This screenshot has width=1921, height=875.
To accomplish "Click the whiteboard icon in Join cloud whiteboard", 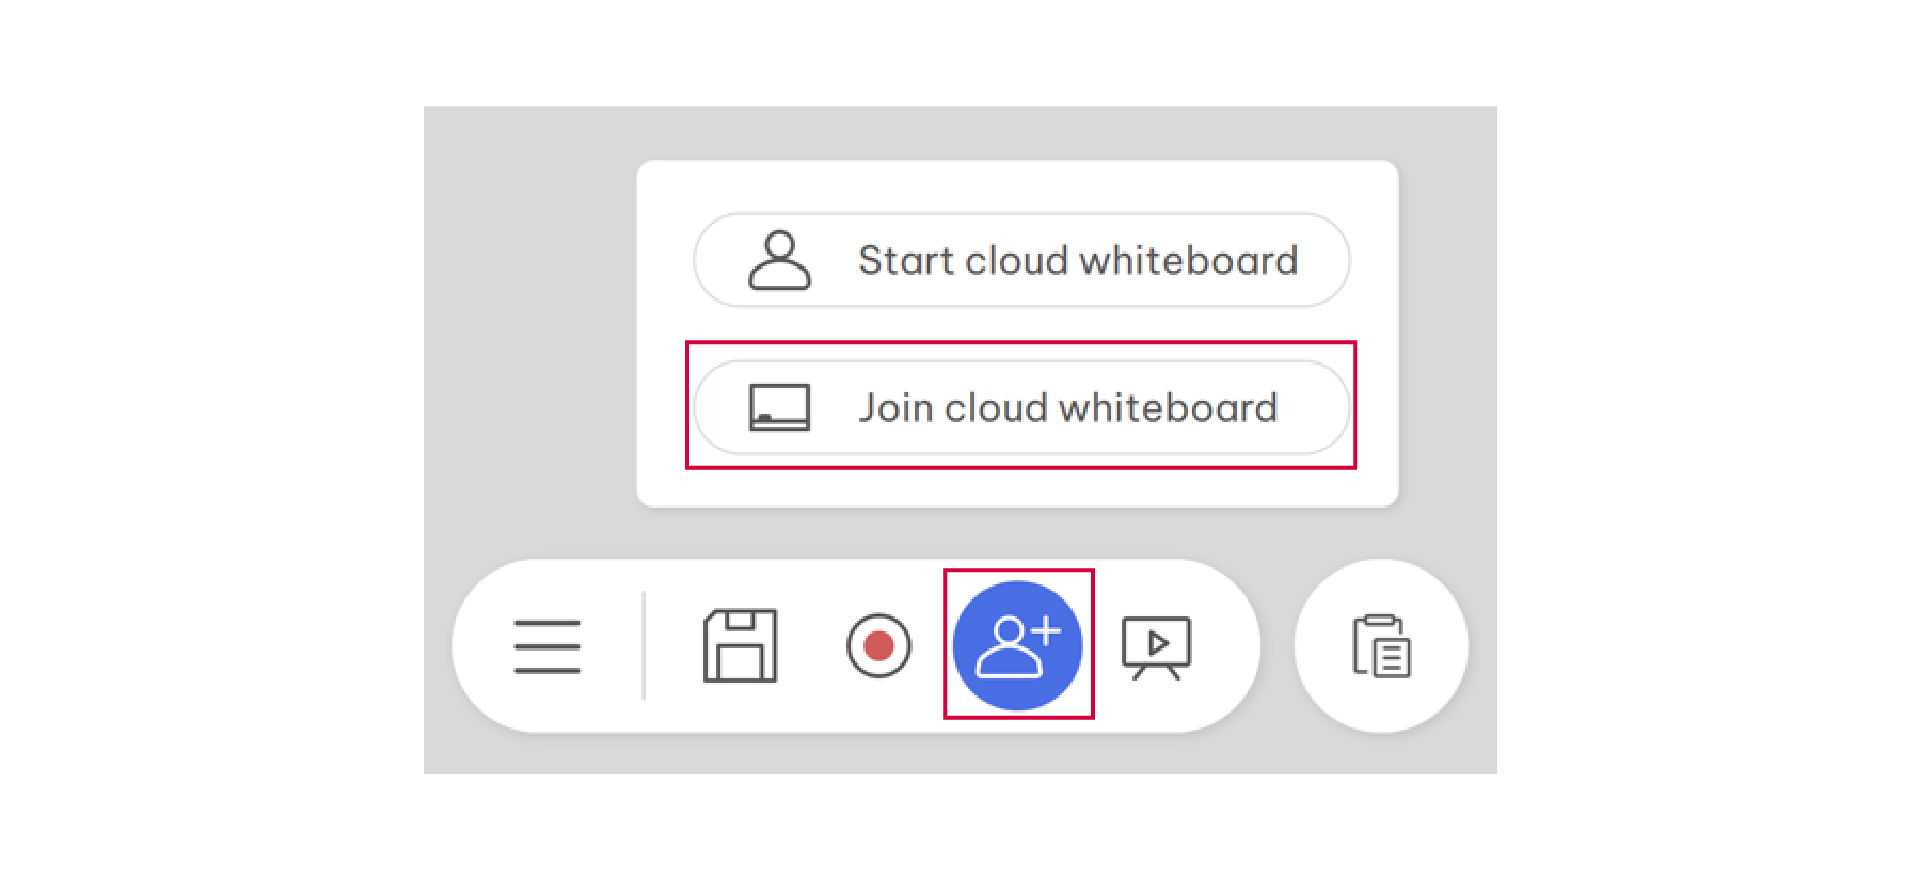I will tap(779, 408).
